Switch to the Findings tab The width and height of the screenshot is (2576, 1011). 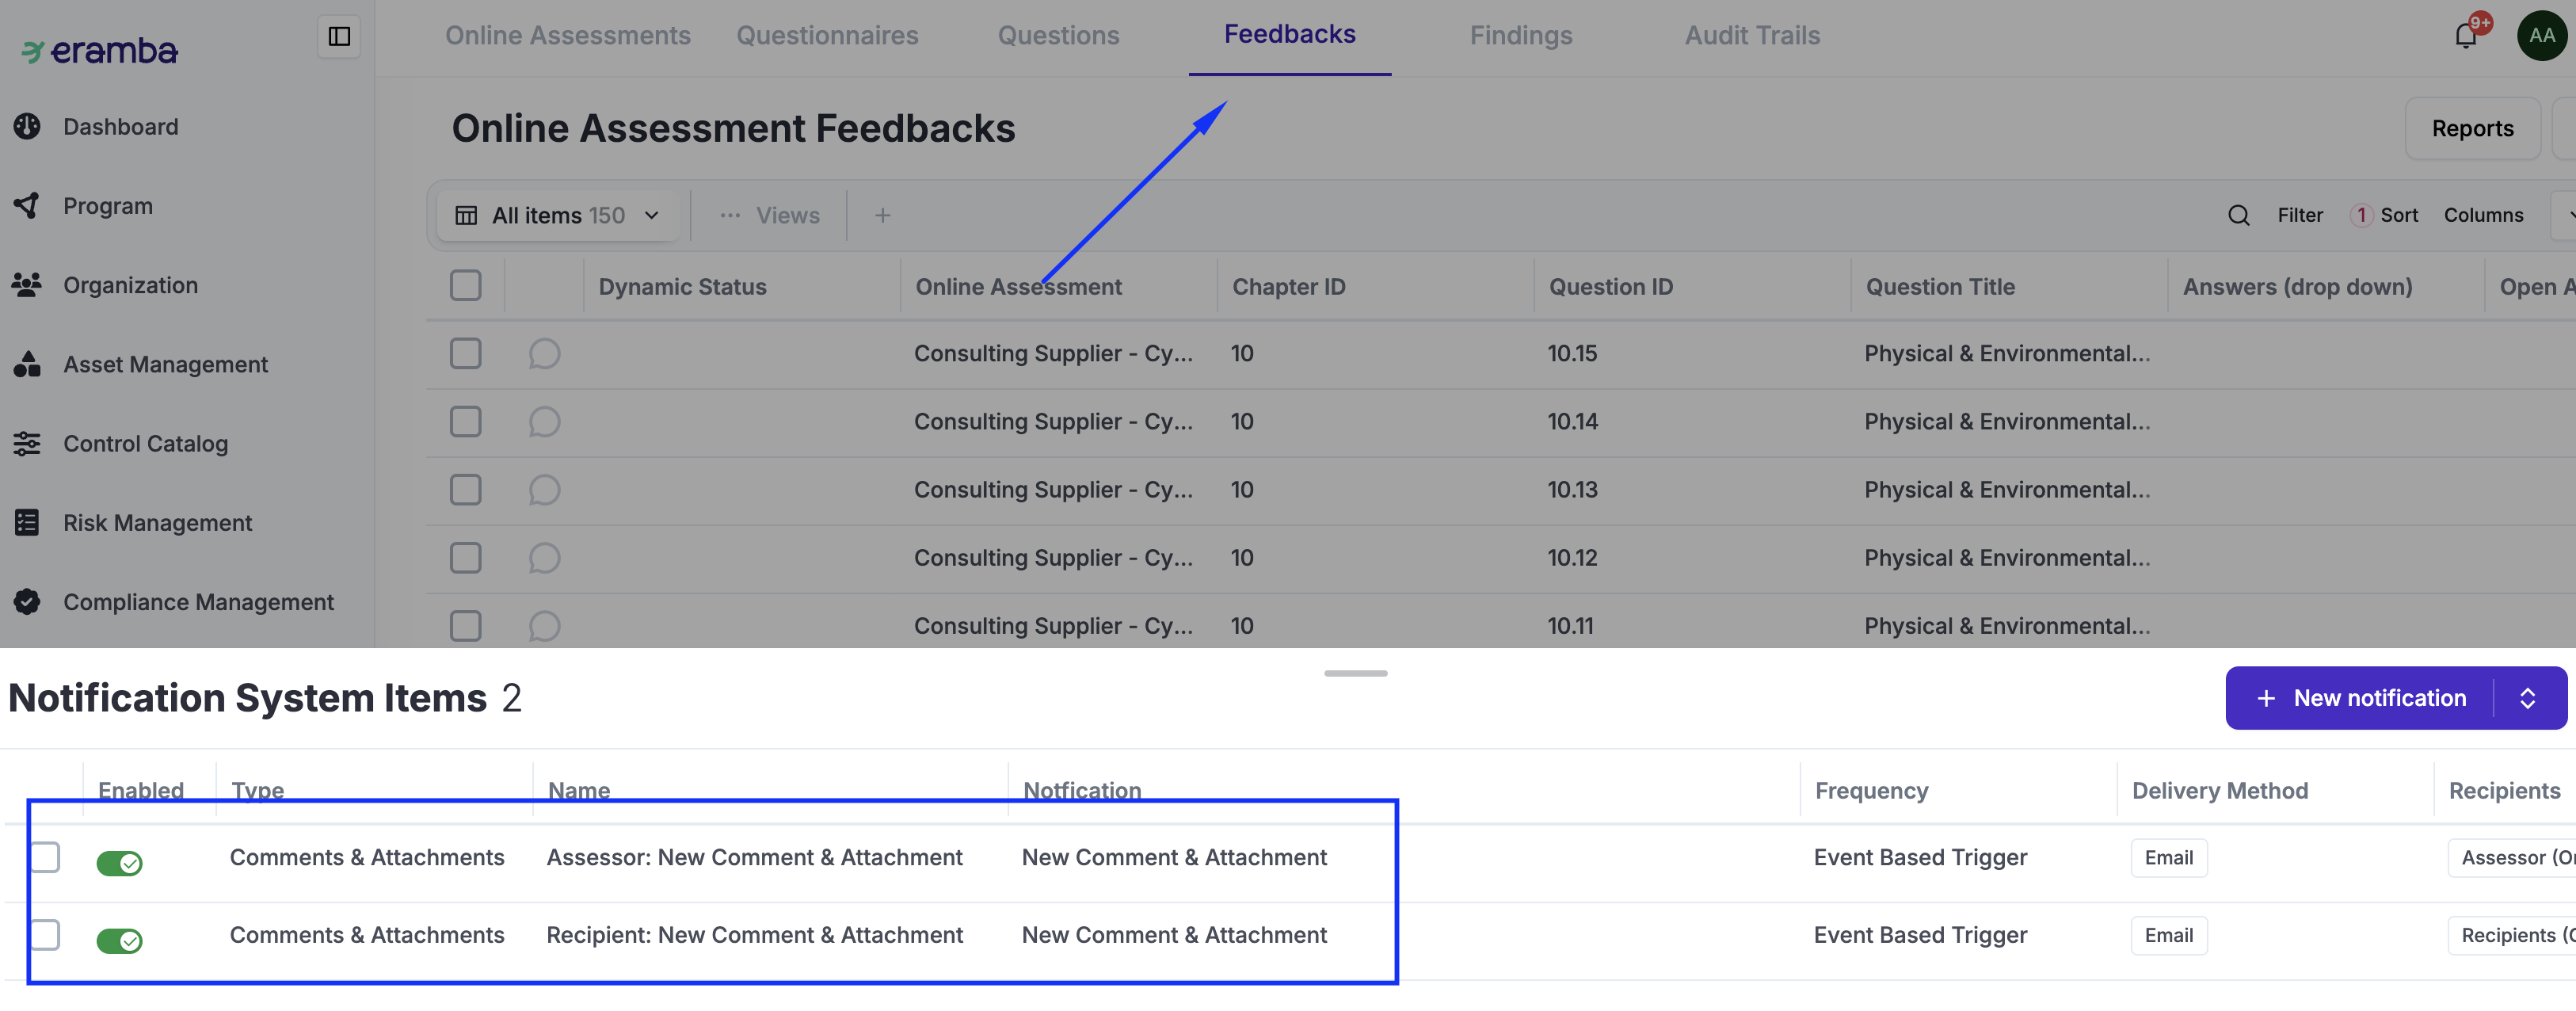coord(1520,36)
